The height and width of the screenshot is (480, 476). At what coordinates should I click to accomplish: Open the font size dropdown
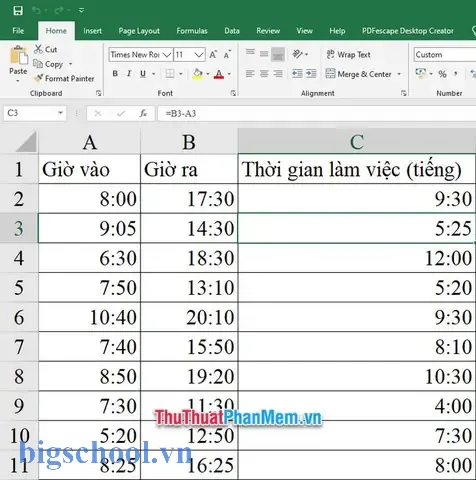(x=199, y=55)
